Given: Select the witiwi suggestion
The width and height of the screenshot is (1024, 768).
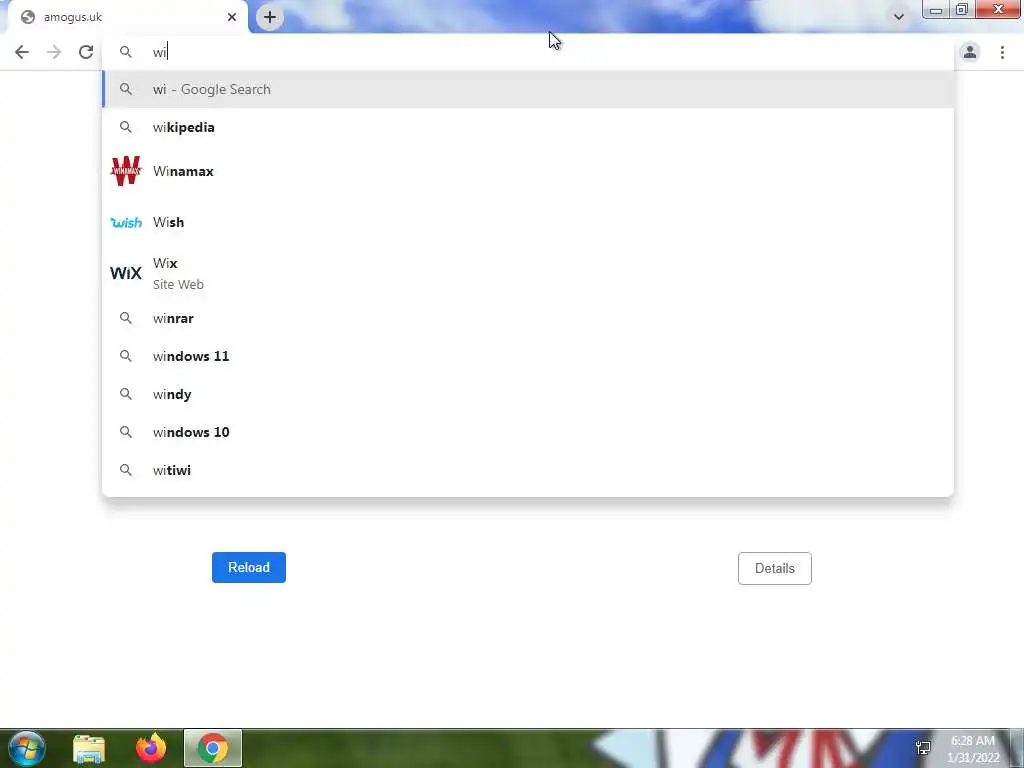Looking at the screenshot, I should [x=528, y=470].
